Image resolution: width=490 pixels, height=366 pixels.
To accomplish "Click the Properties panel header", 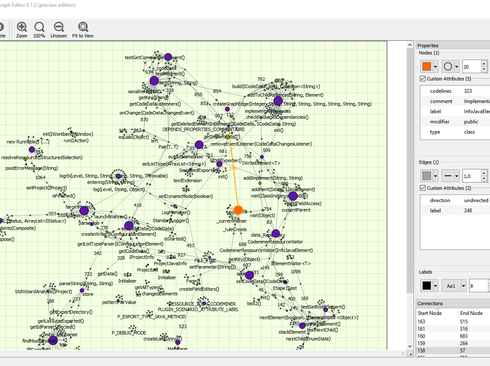I will [x=453, y=45].
